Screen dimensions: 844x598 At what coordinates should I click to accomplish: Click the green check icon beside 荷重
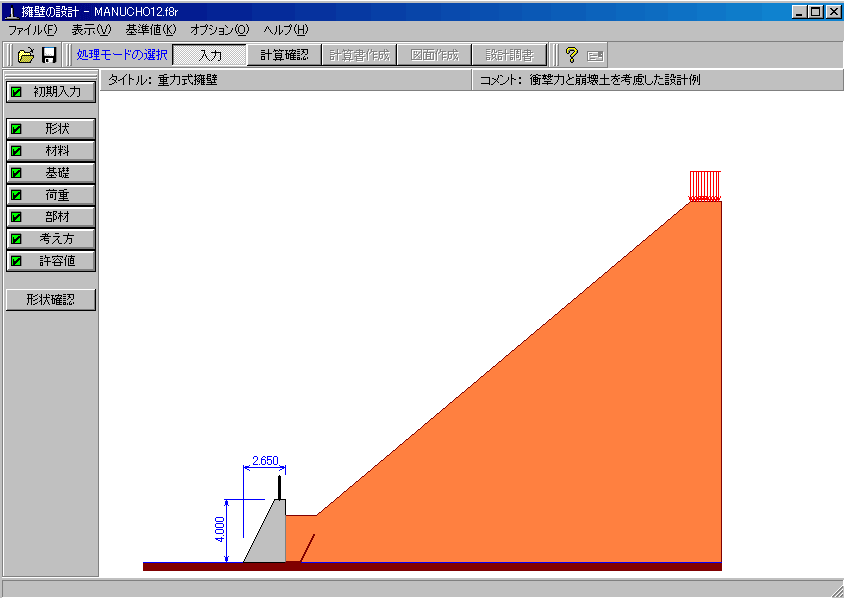click(x=16, y=195)
